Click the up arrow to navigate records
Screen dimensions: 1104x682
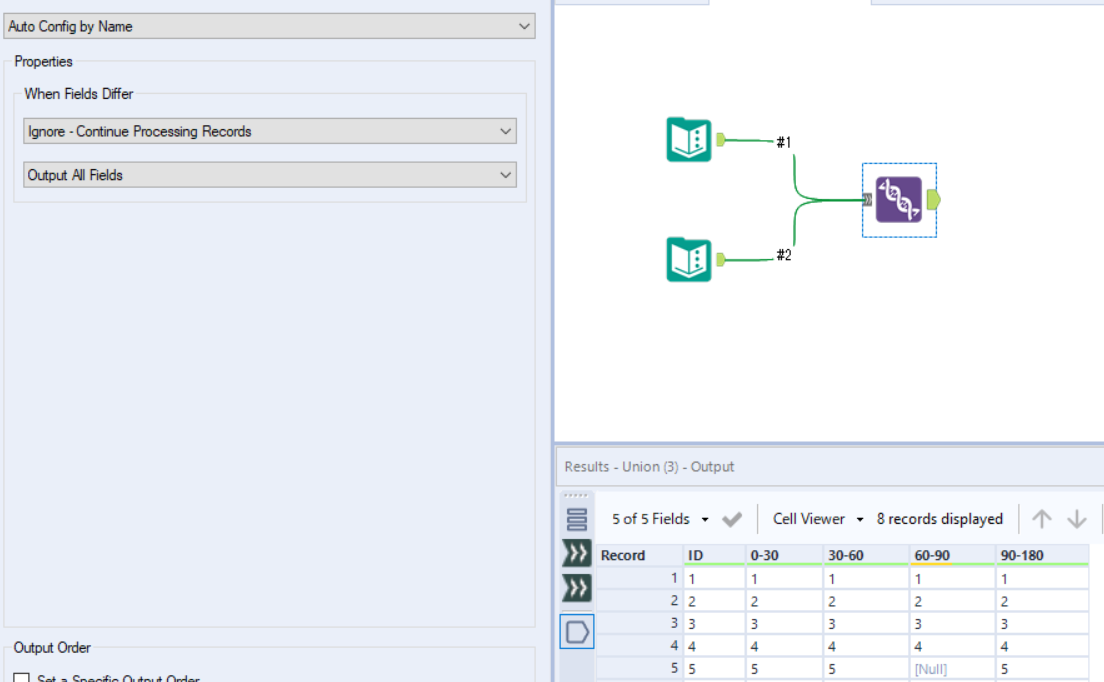(x=1042, y=519)
